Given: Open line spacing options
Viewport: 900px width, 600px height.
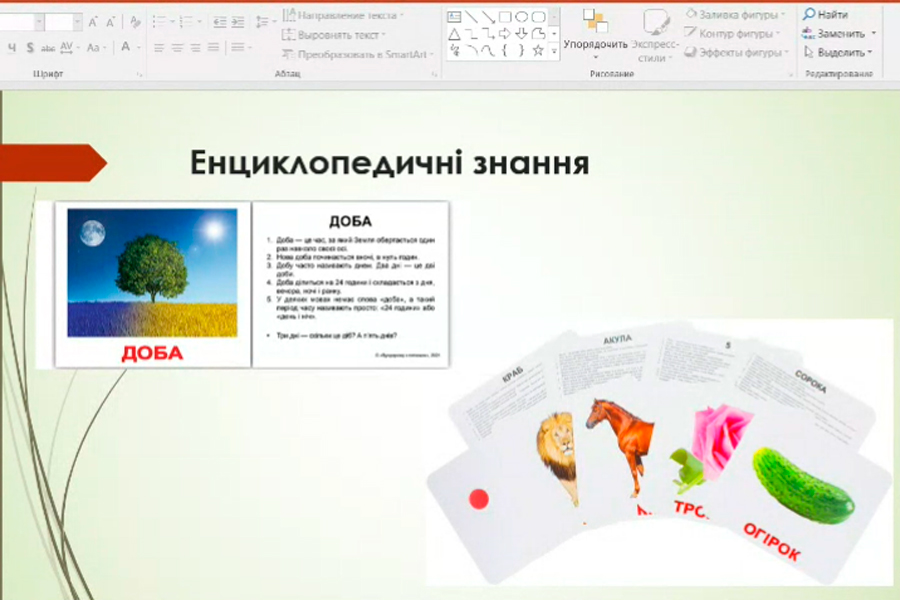Looking at the screenshot, I should tap(265, 22).
